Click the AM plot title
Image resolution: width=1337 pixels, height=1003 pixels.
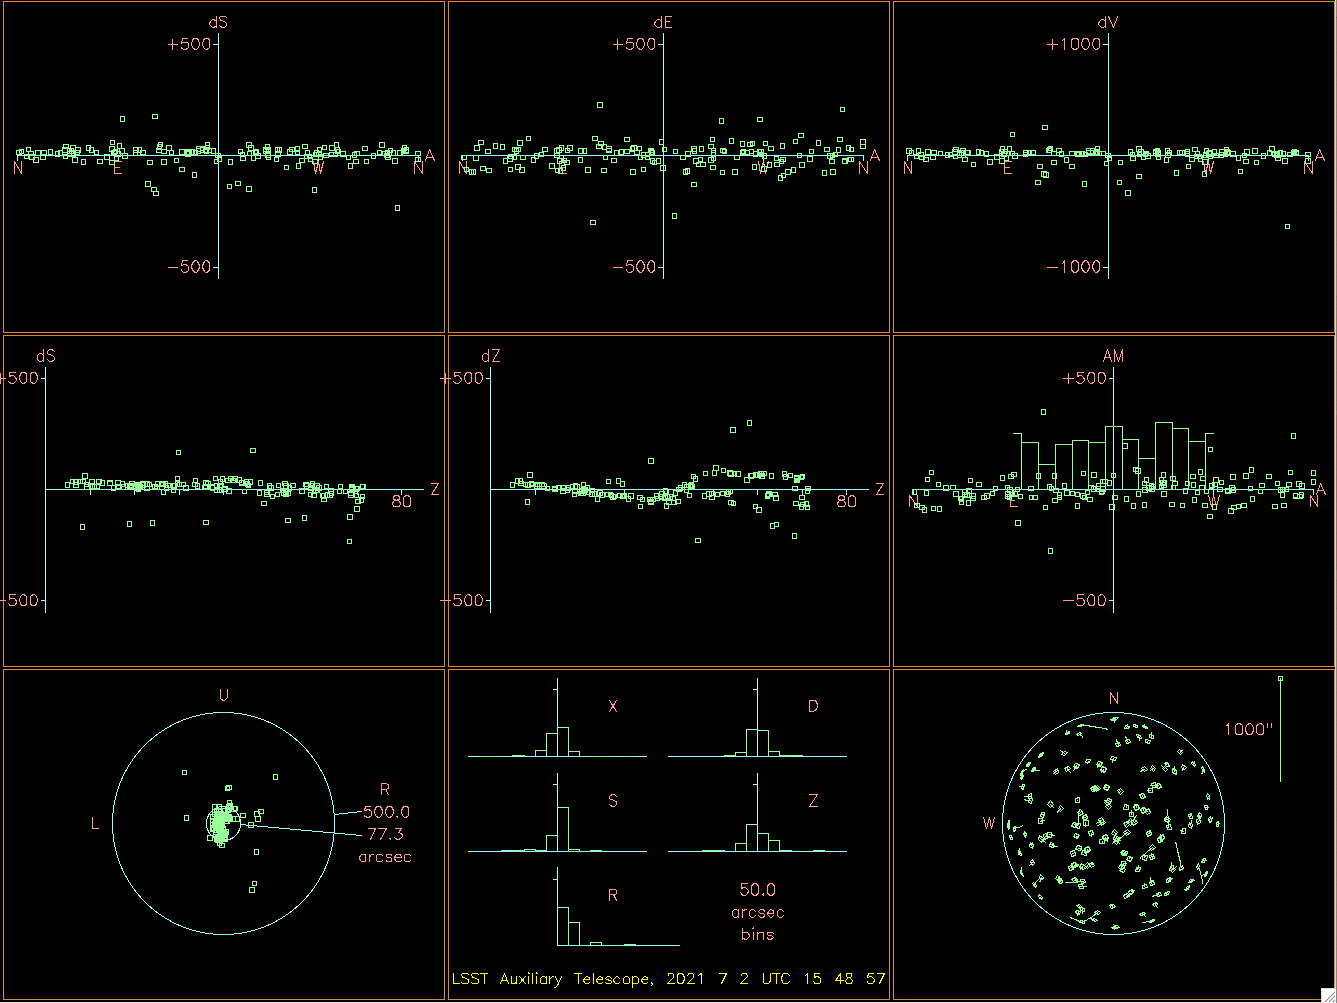1113,356
